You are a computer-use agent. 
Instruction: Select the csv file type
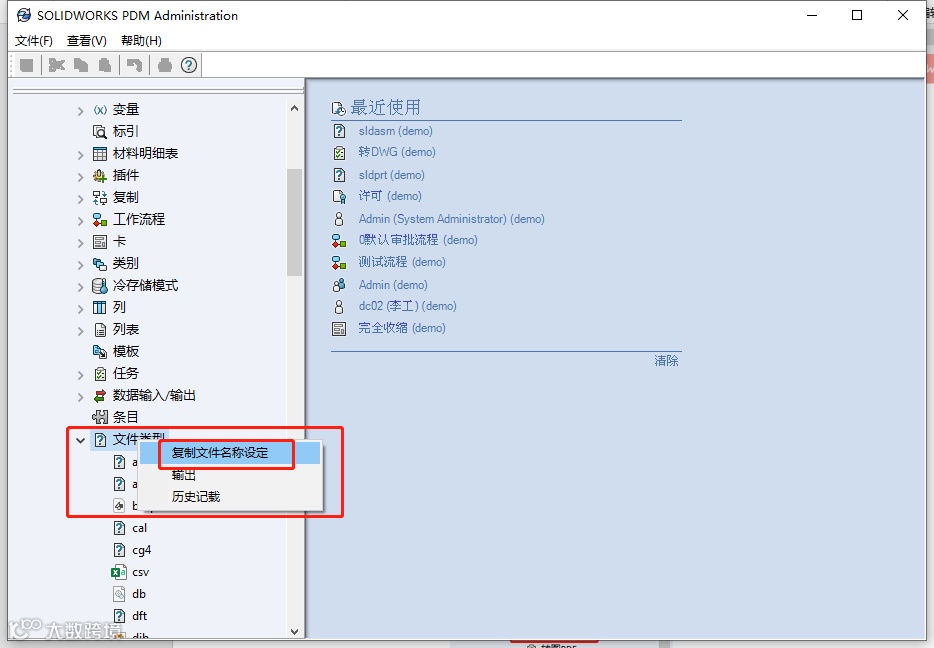140,572
